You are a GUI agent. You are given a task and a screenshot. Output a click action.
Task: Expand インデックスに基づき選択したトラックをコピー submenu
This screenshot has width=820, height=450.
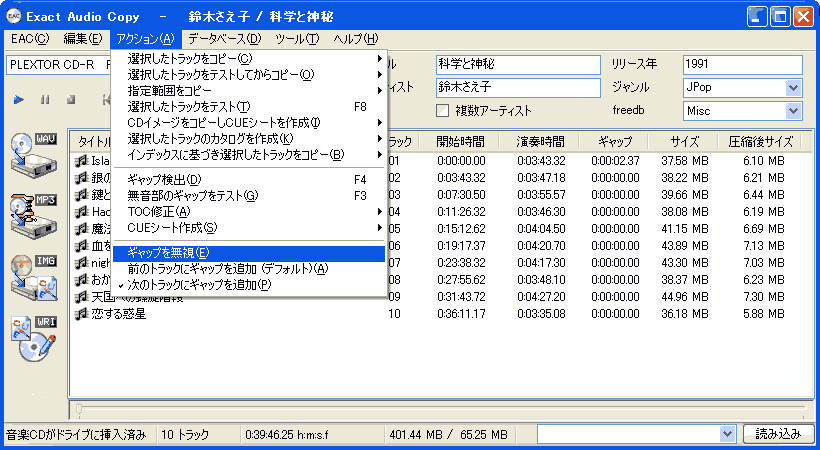249,155
